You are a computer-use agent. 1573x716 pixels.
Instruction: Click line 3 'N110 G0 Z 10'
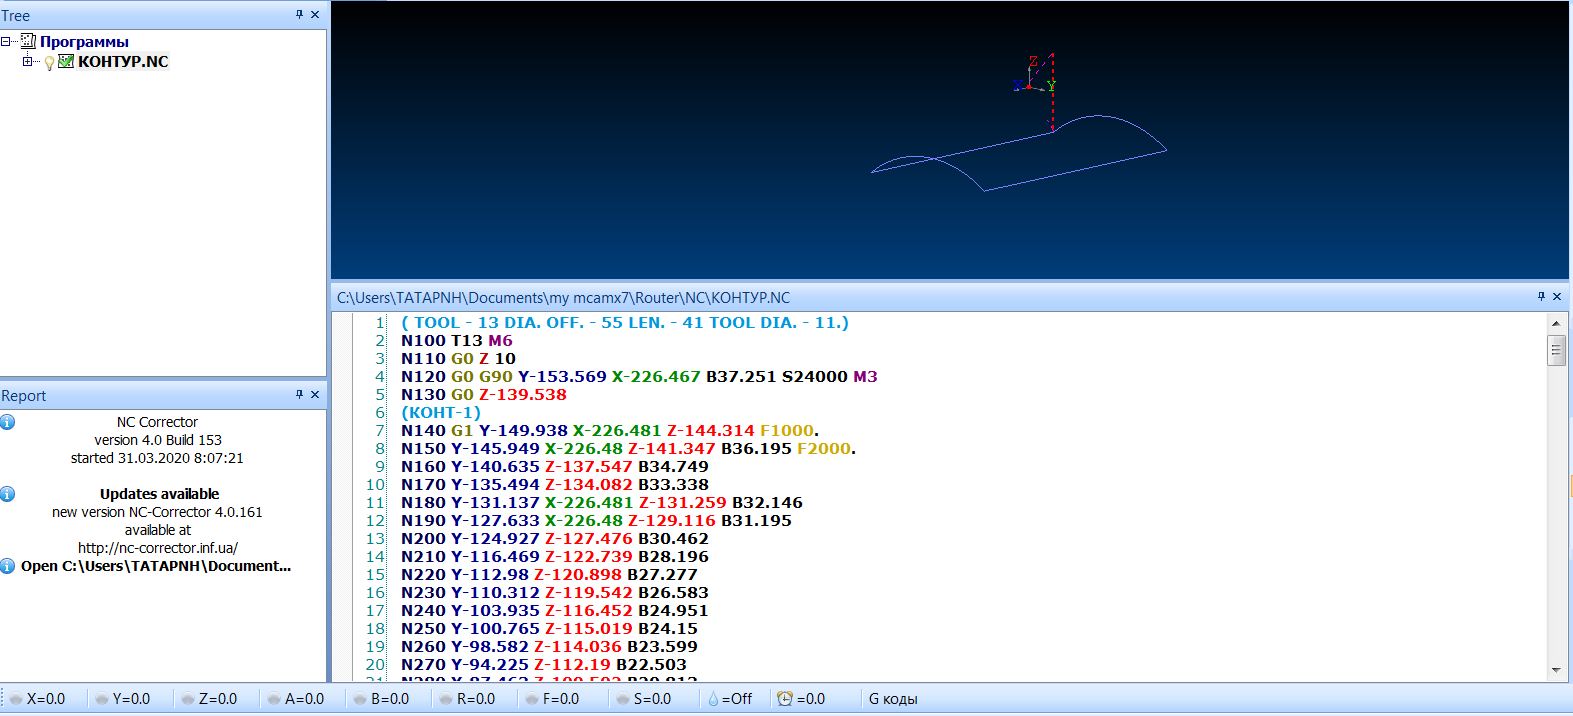pyautogui.click(x=459, y=359)
